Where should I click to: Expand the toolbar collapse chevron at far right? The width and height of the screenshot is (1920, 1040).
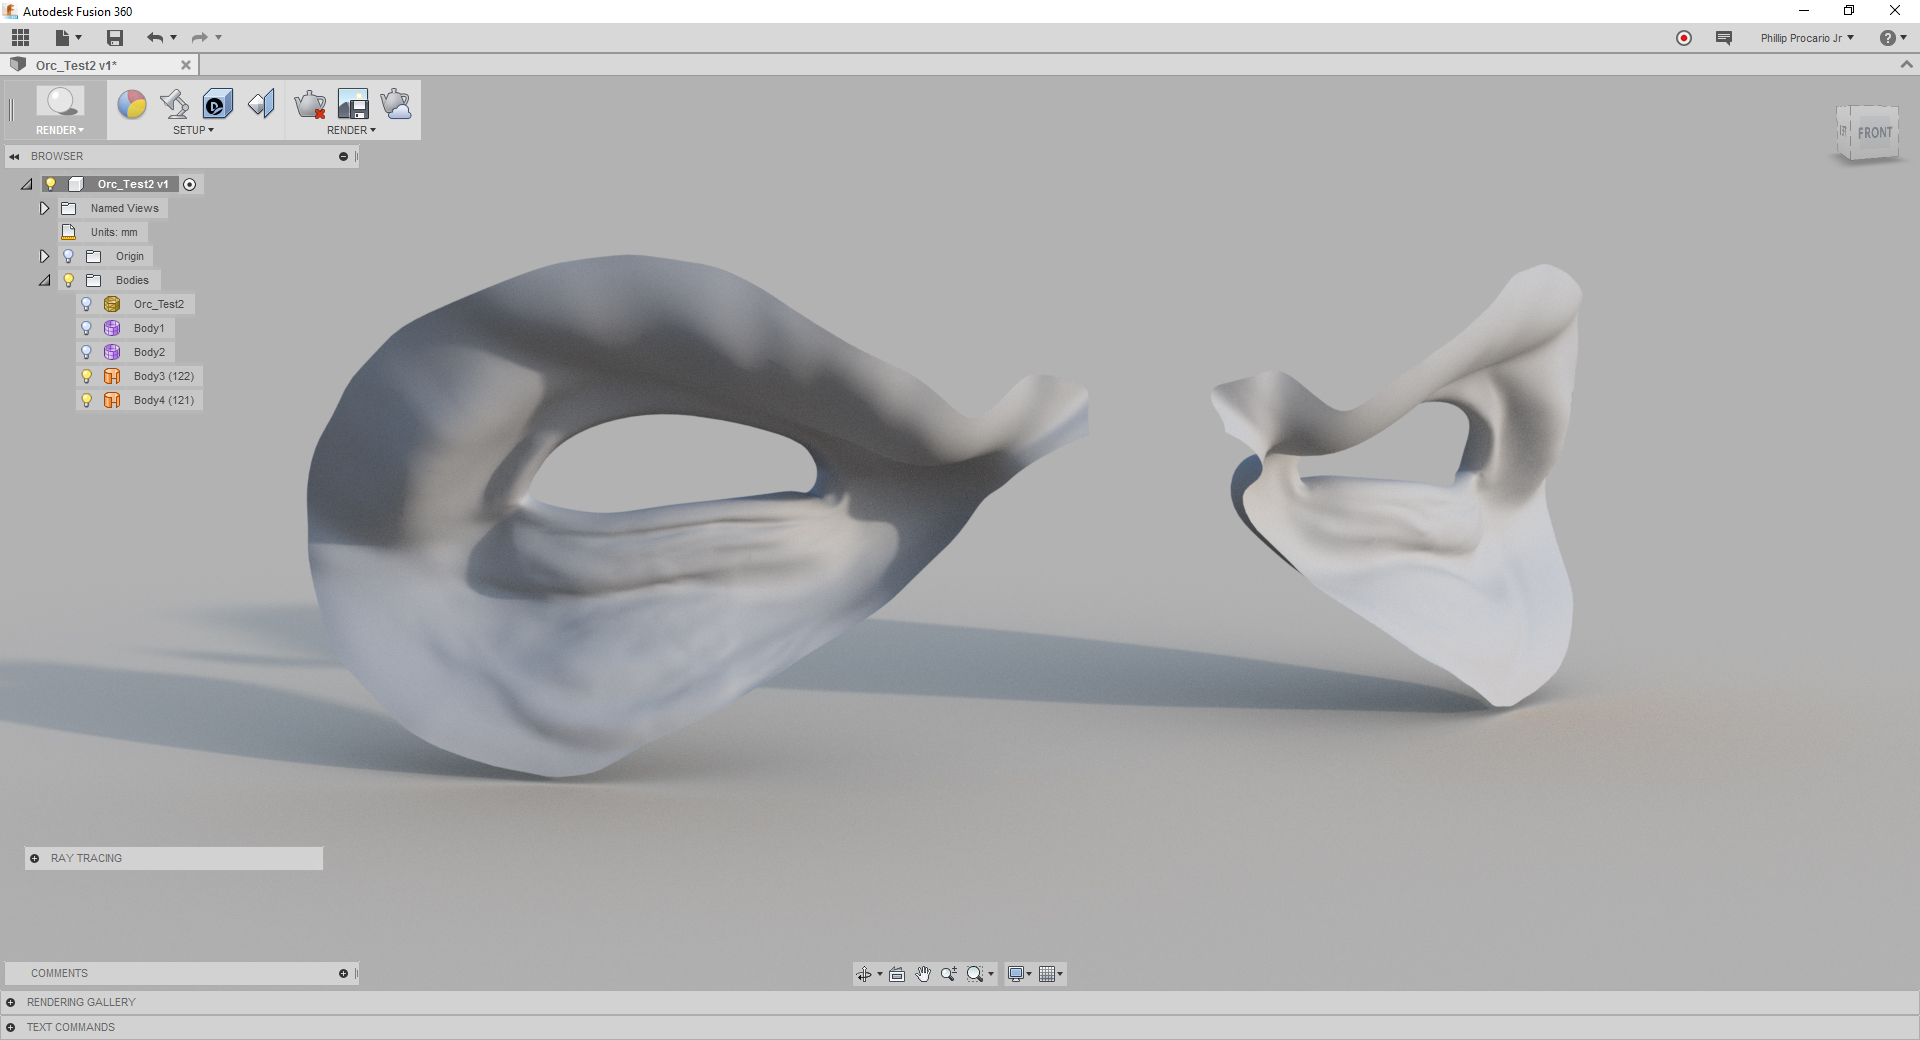click(x=1906, y=64)
